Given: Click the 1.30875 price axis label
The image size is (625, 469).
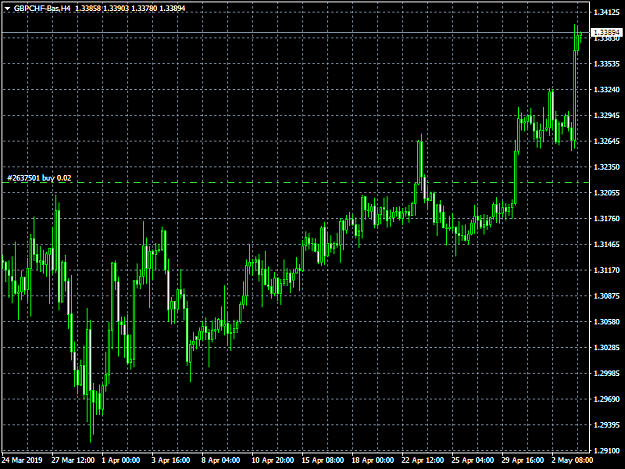Looking at the screenshot, I should (607, 296).
